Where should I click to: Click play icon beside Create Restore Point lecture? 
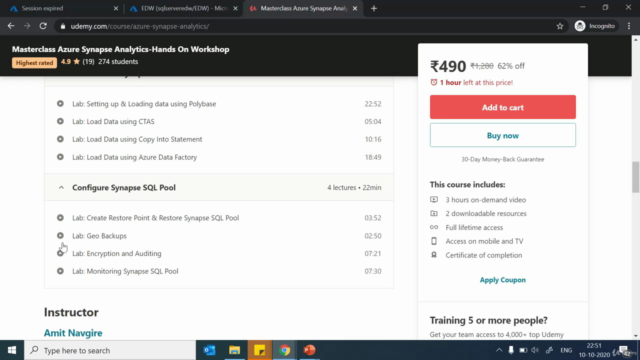(60, 218)
